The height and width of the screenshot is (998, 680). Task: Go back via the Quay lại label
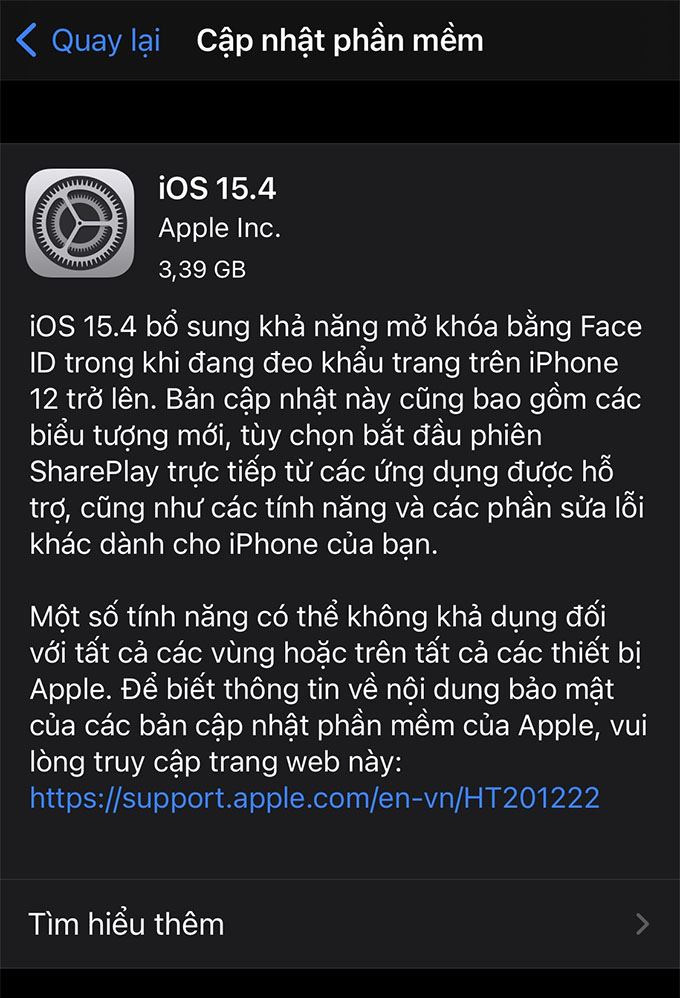pos(106,41)
